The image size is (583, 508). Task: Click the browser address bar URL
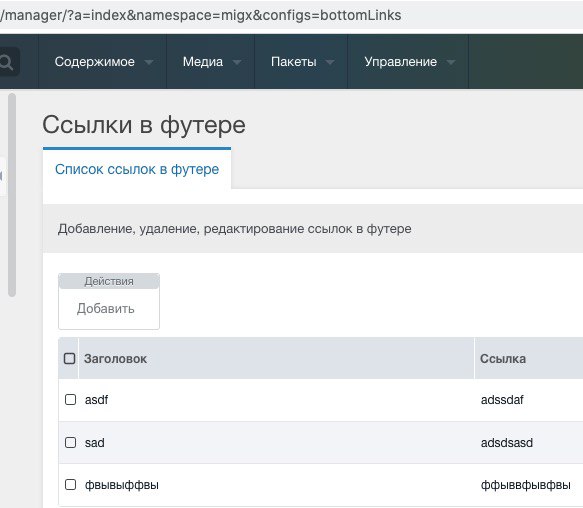[x=200, y=15]
